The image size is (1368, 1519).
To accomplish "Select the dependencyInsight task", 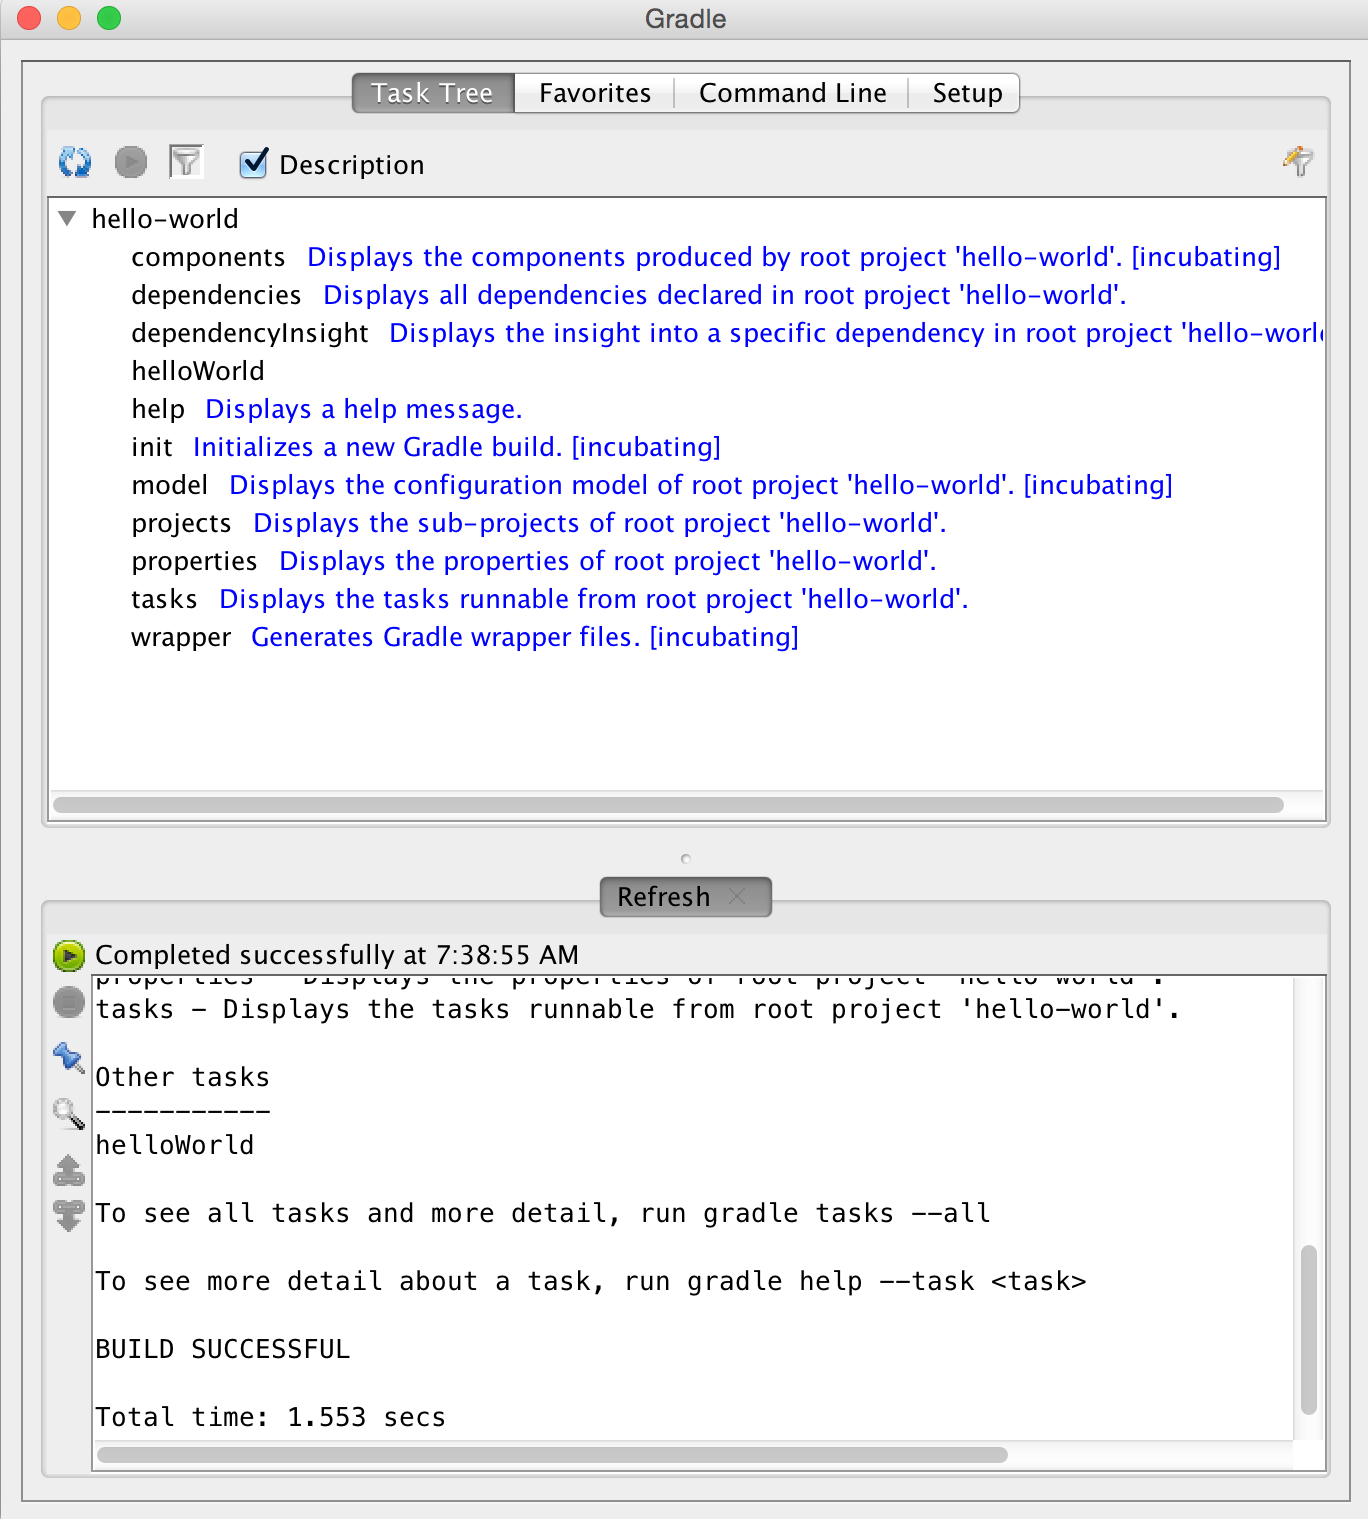I will click(250, 333).
